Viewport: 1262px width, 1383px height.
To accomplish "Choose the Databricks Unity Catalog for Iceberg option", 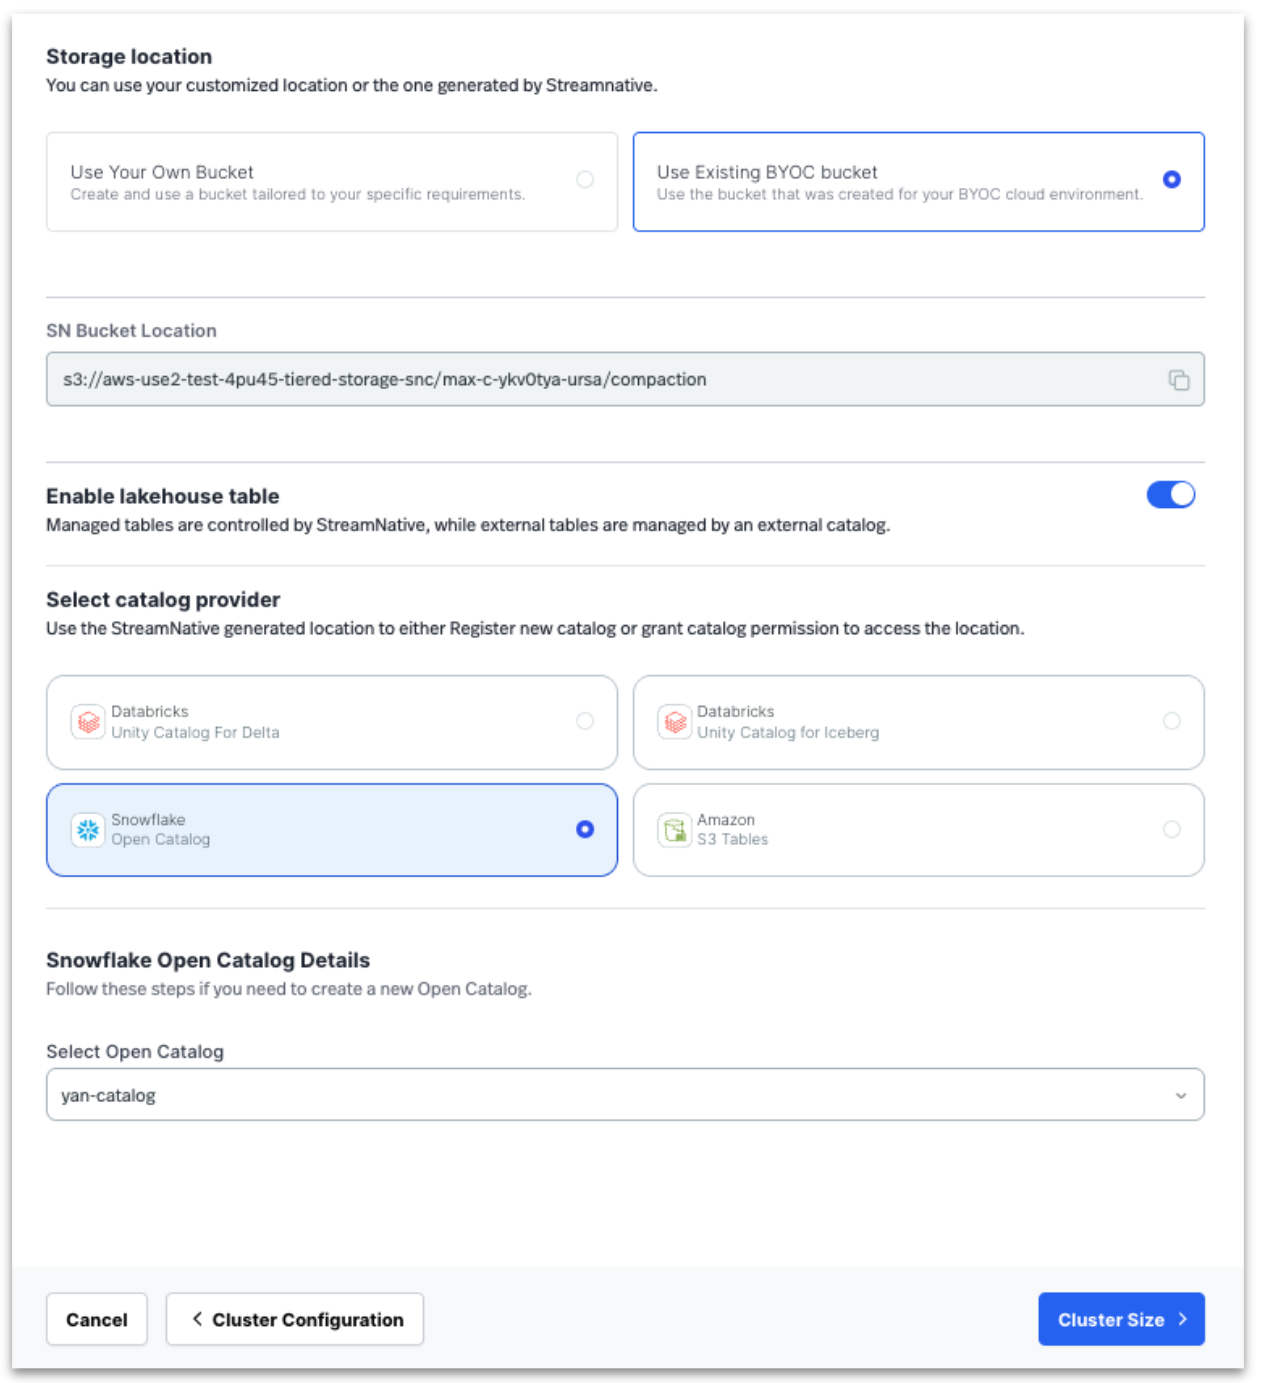I will click(x=919, y=722).
